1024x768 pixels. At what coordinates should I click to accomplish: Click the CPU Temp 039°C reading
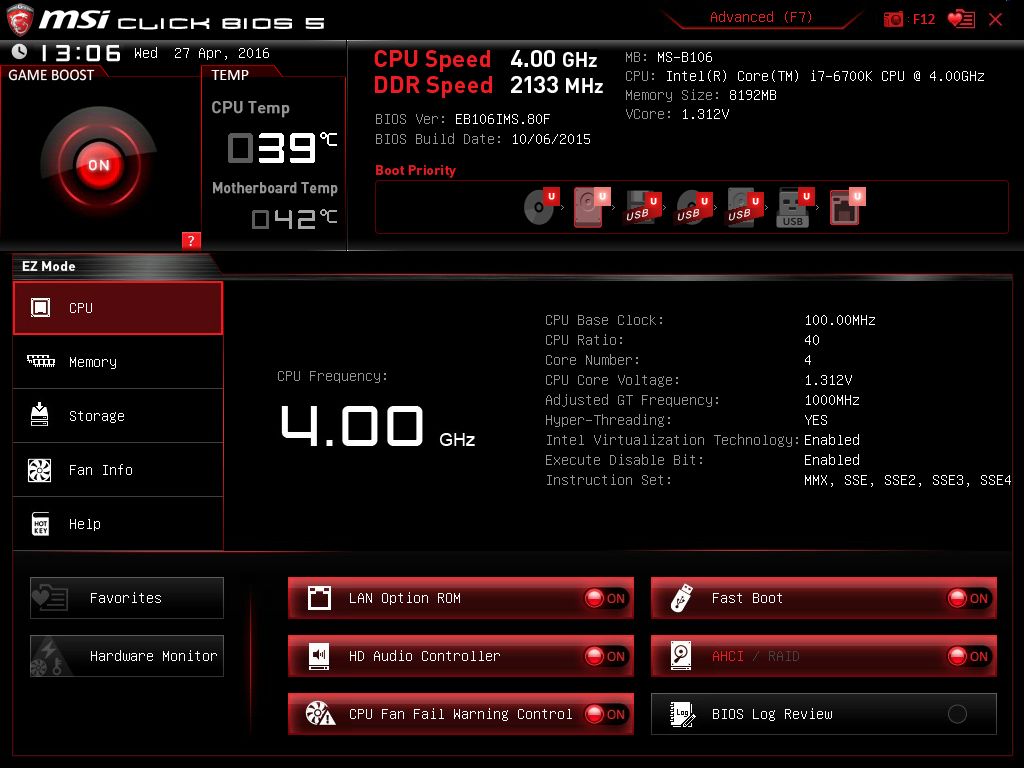[281, 148]
